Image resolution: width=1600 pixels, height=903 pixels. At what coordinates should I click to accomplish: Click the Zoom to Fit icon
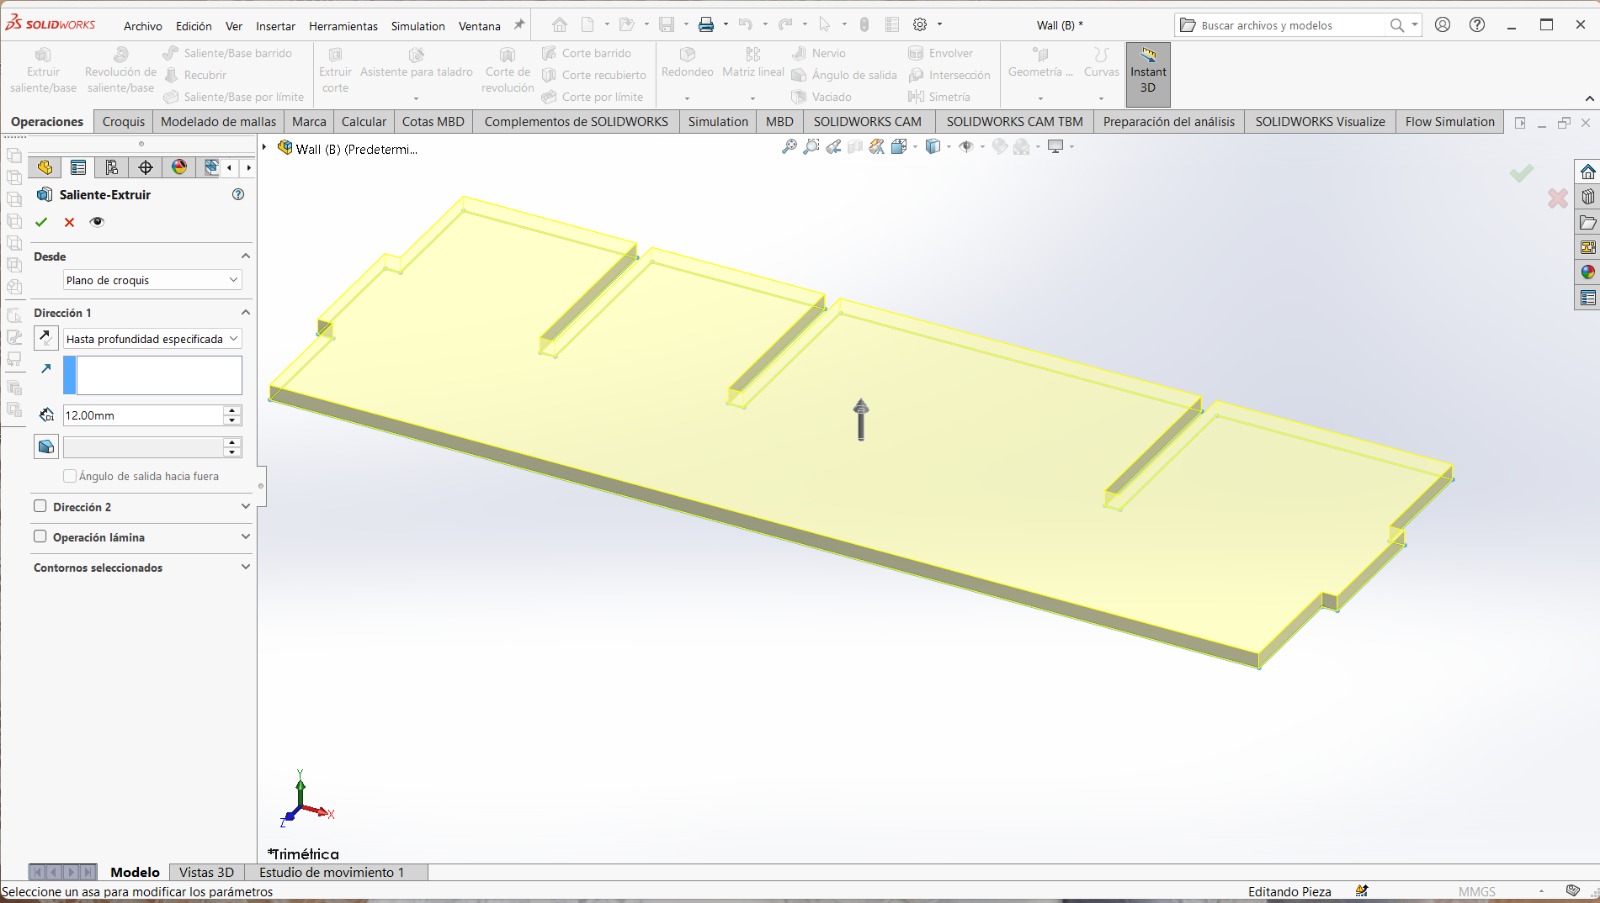click(789, 147)
